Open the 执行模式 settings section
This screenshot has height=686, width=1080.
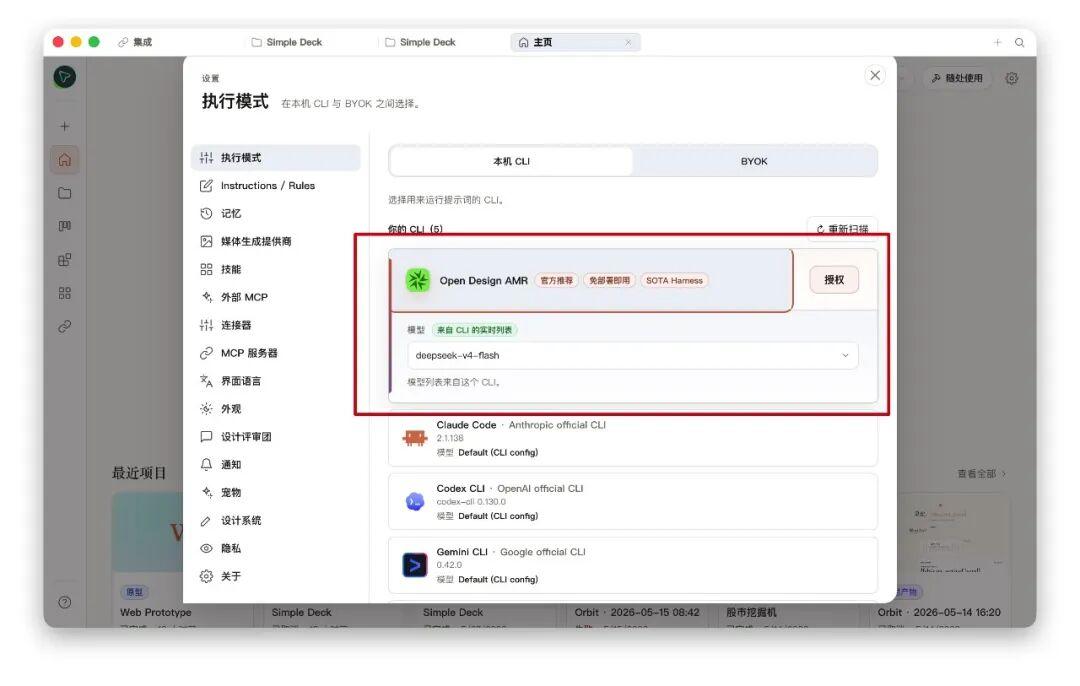click(276, 158)
